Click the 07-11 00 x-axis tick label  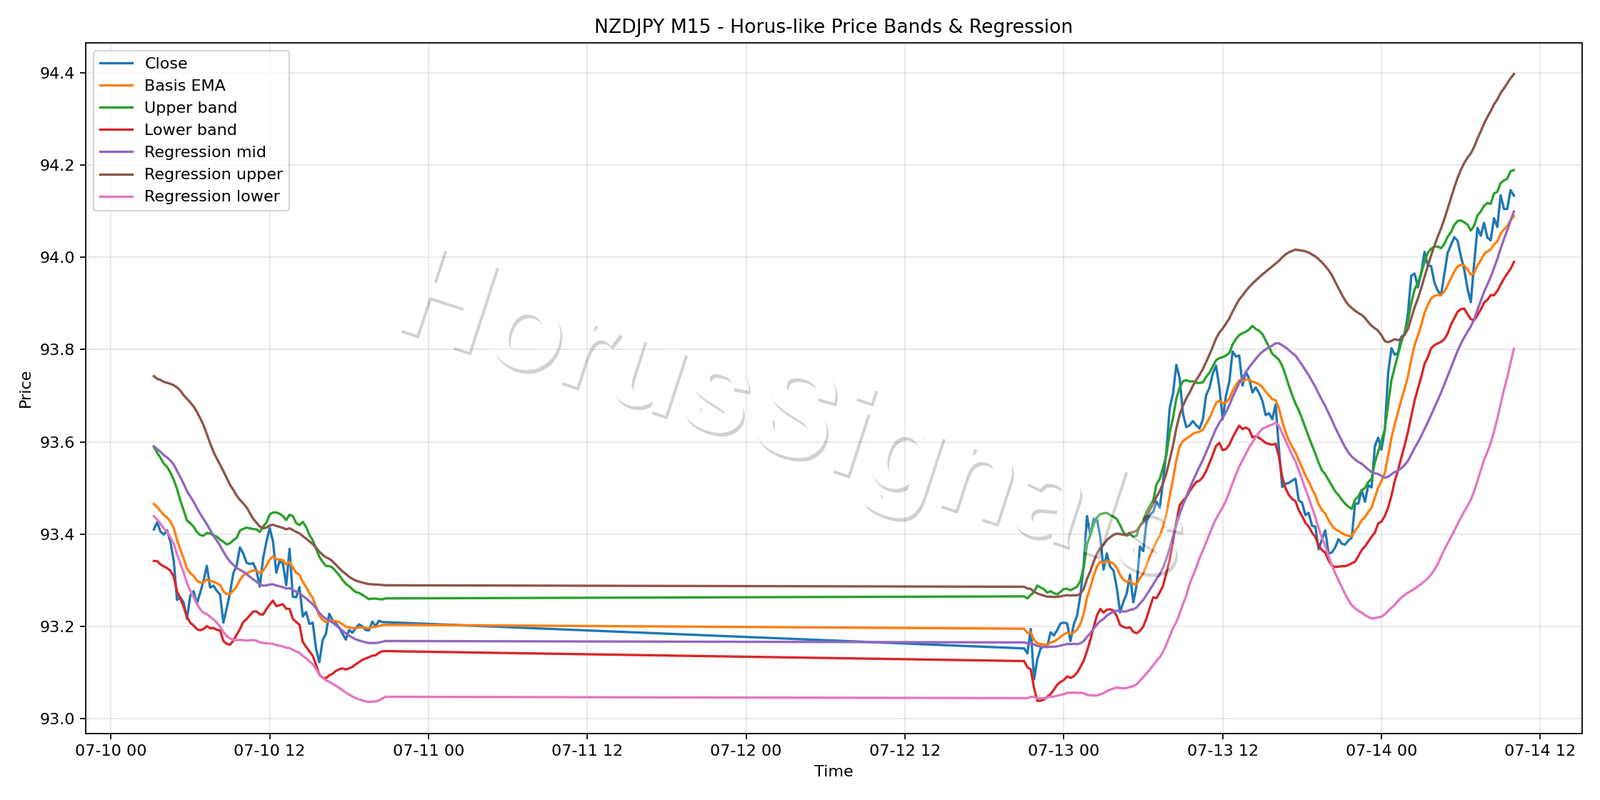coord(428,750)
